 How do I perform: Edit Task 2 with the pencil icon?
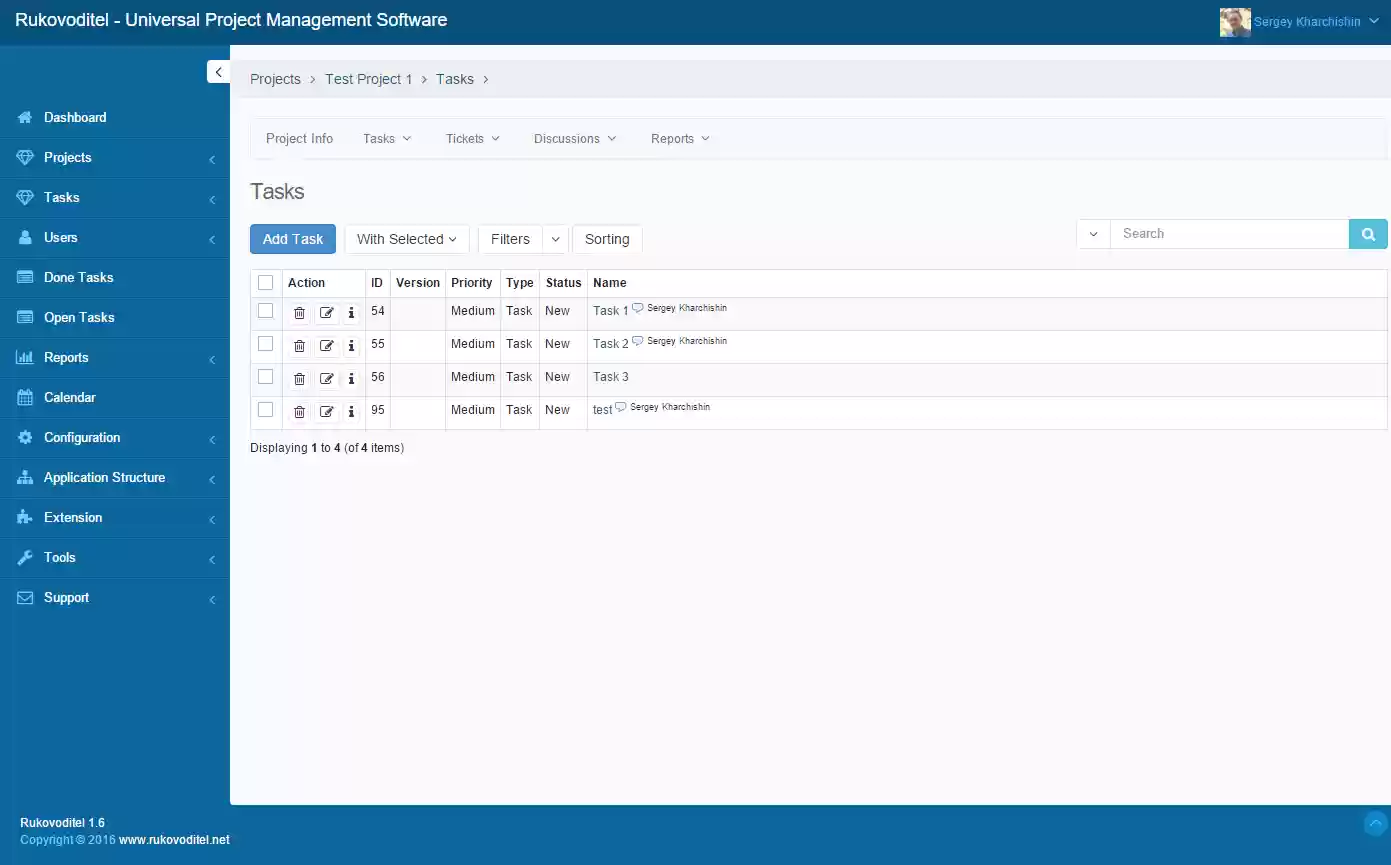326,345
